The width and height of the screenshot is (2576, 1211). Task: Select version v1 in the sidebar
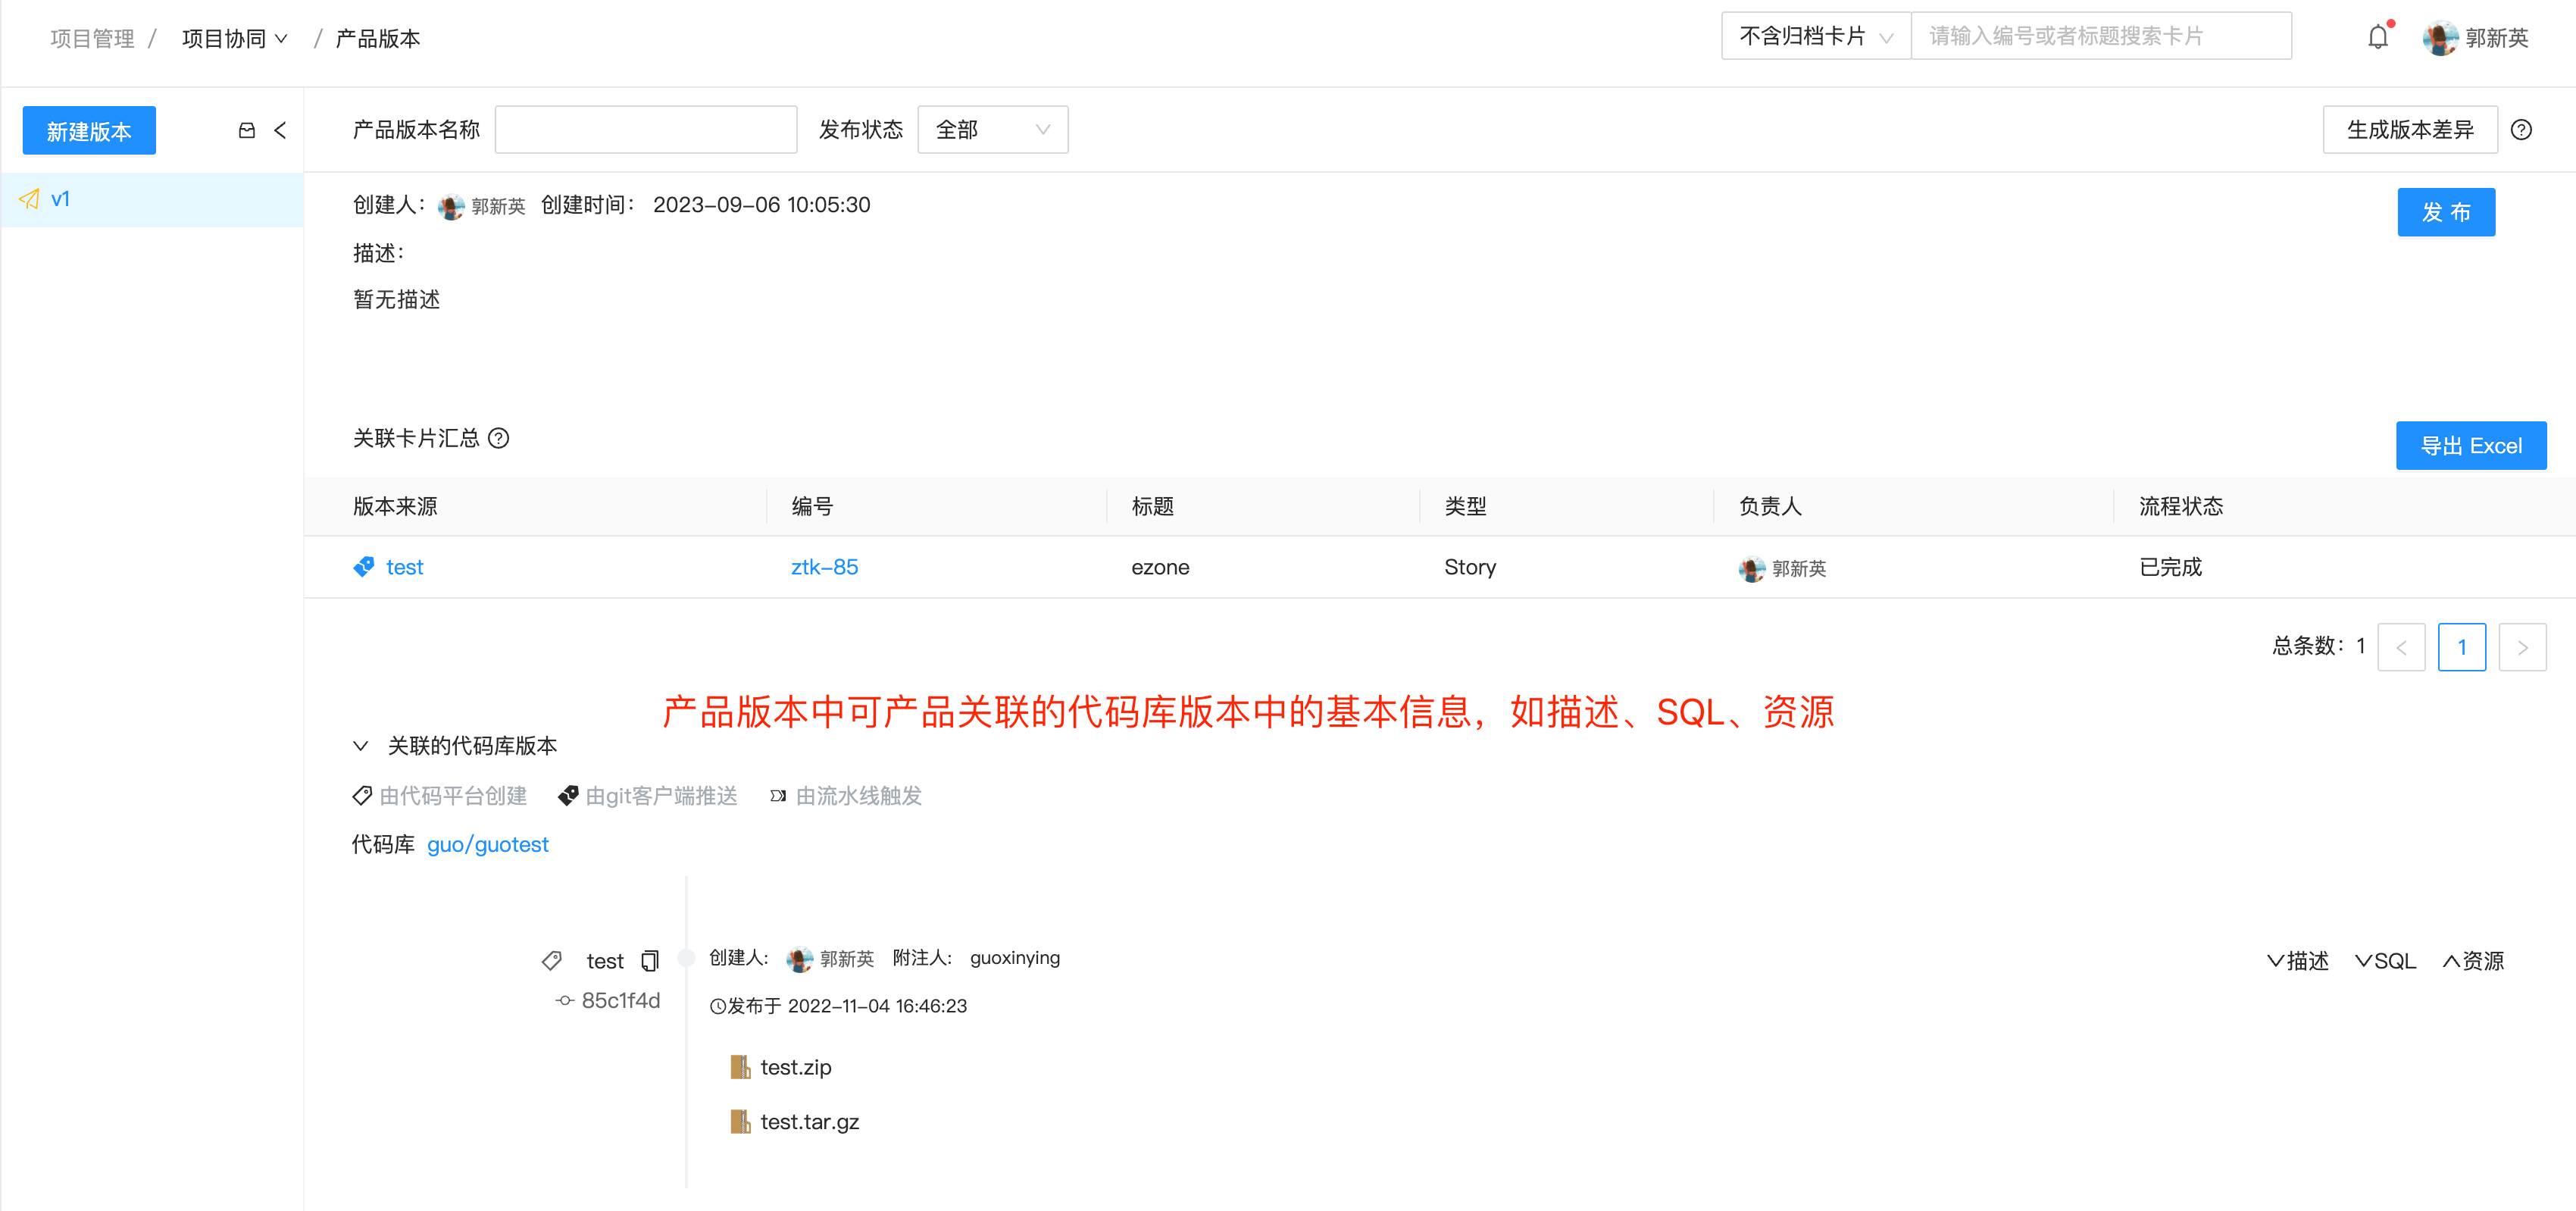coord(61,199)
